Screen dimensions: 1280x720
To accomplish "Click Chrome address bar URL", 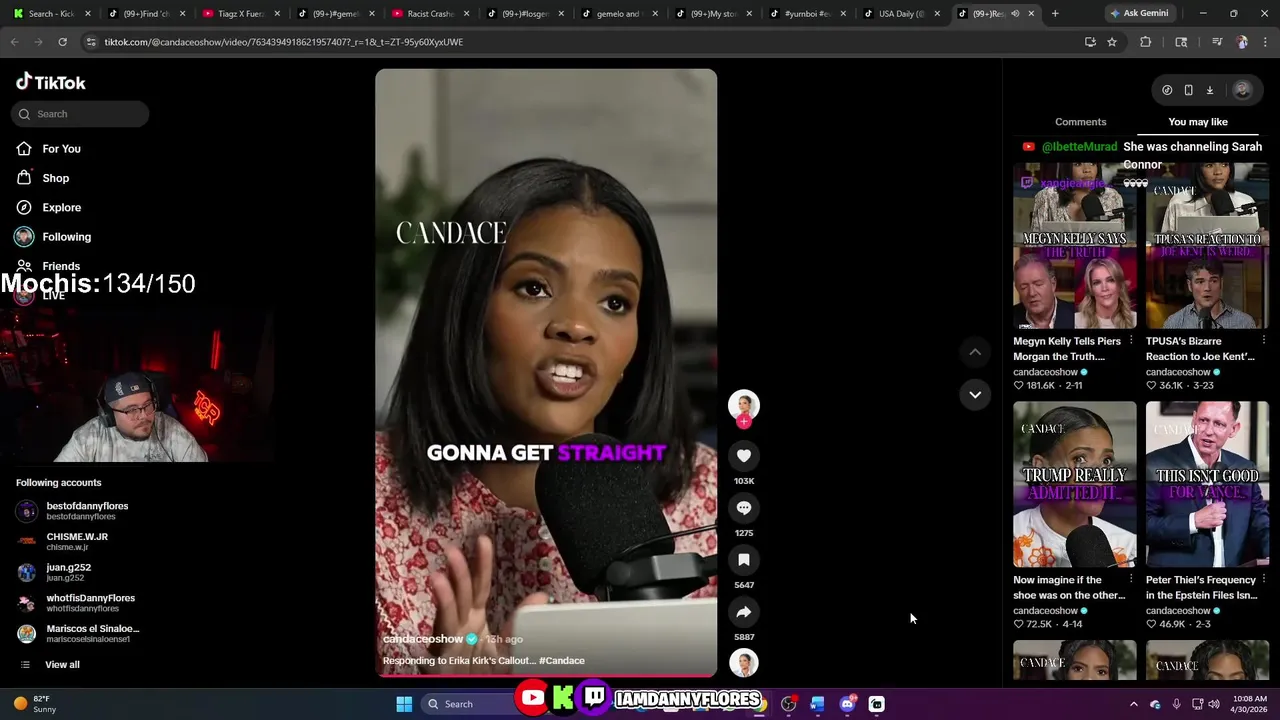I will click(x=284, y=42).
